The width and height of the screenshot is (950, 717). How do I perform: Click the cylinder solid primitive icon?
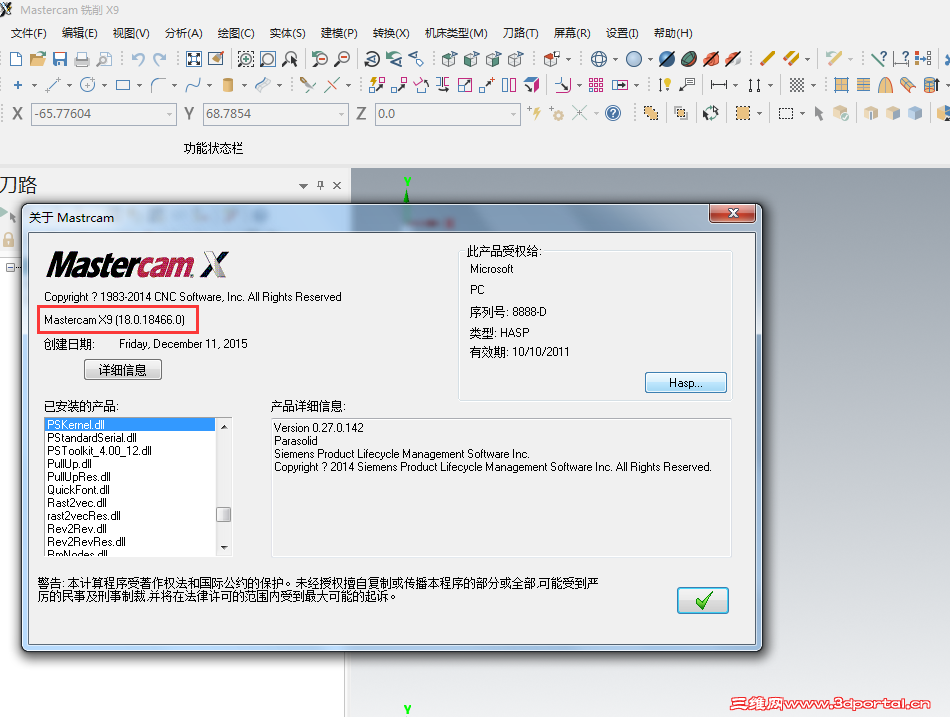[x=228, y=85]
